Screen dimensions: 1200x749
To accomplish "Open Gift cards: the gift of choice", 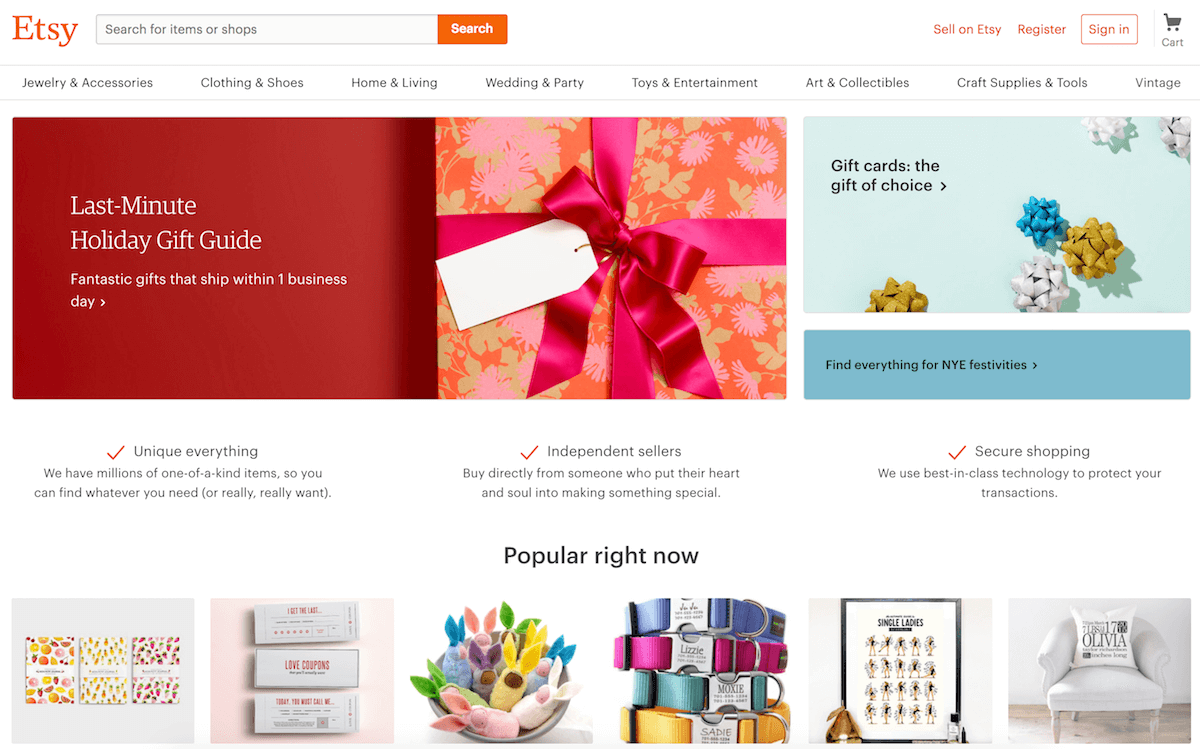I will coord(997,215).
